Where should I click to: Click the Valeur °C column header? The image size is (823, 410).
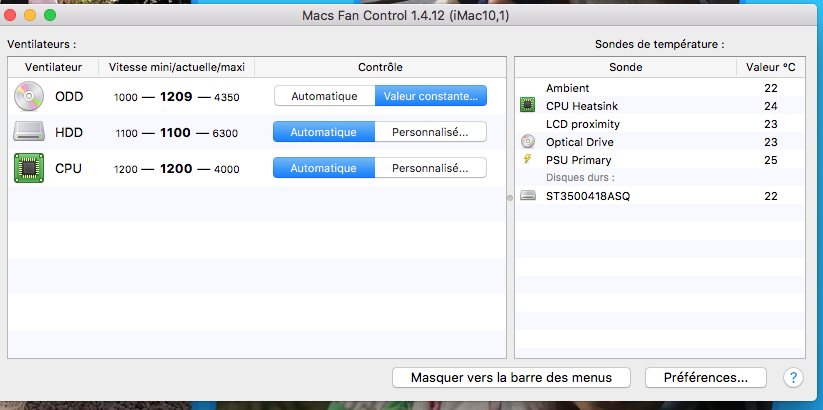[x=771, y=67]
